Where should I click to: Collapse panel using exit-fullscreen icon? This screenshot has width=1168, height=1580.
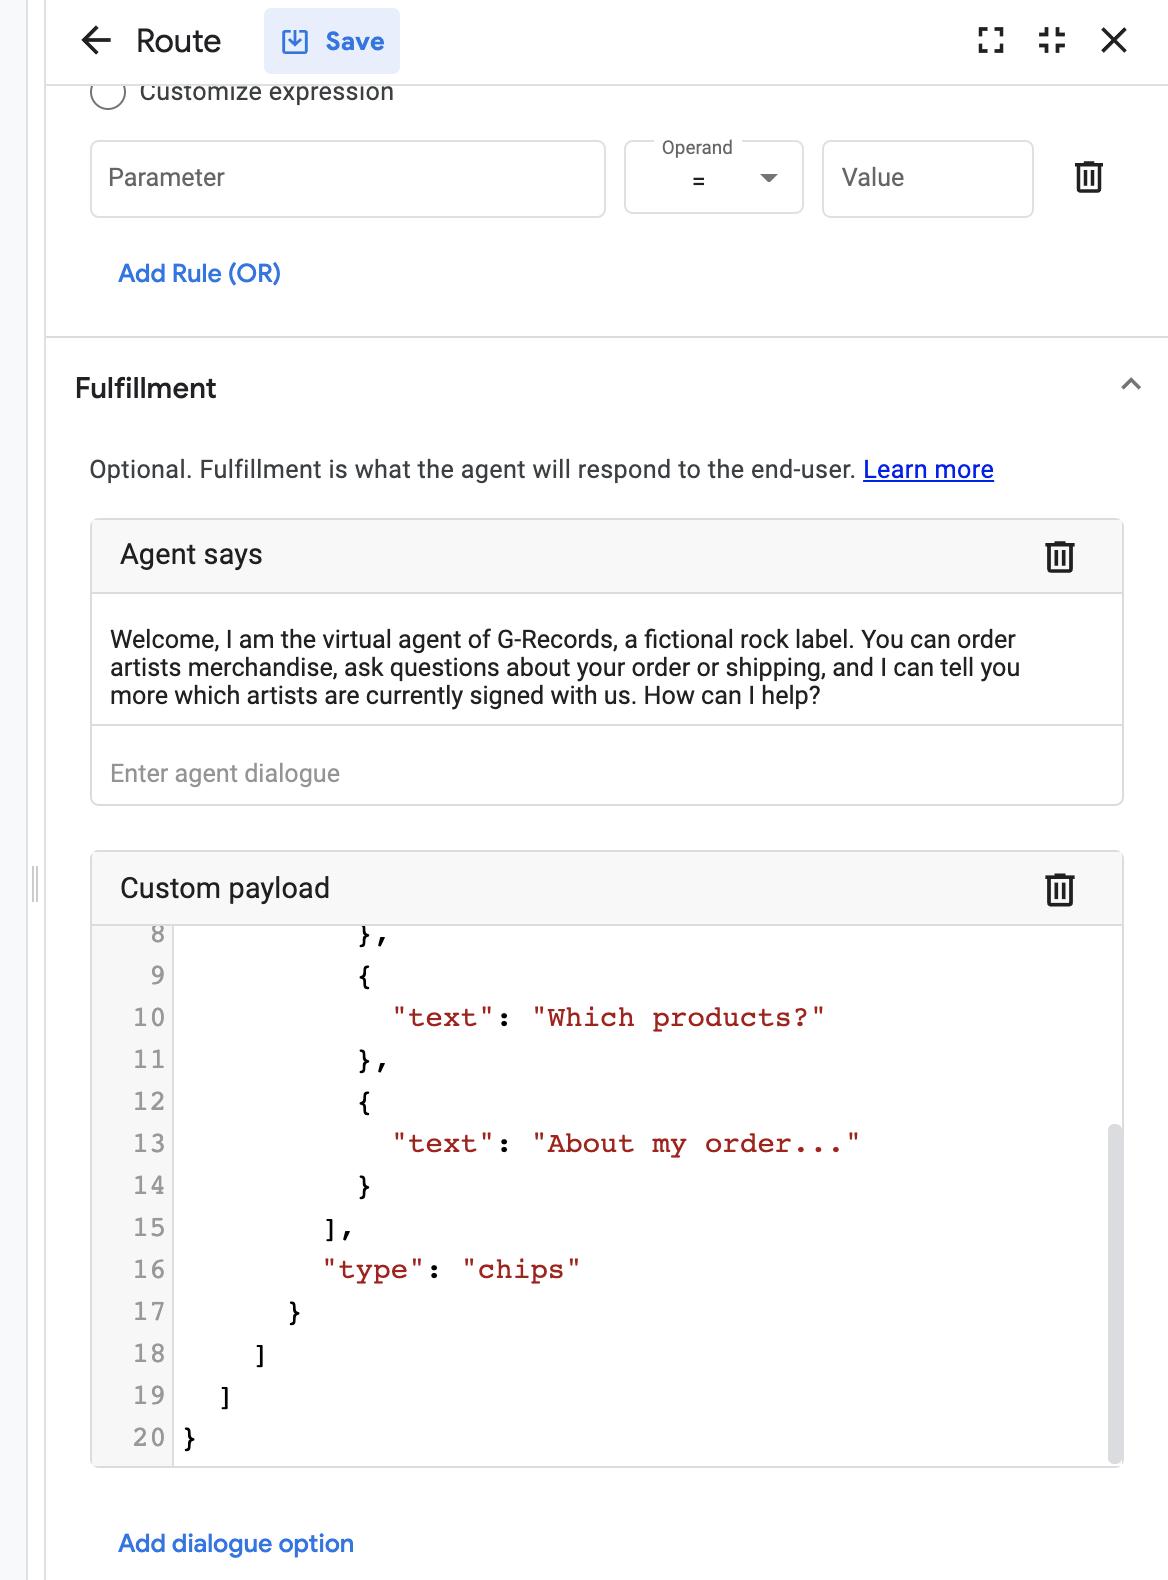tap(1052, 41)
